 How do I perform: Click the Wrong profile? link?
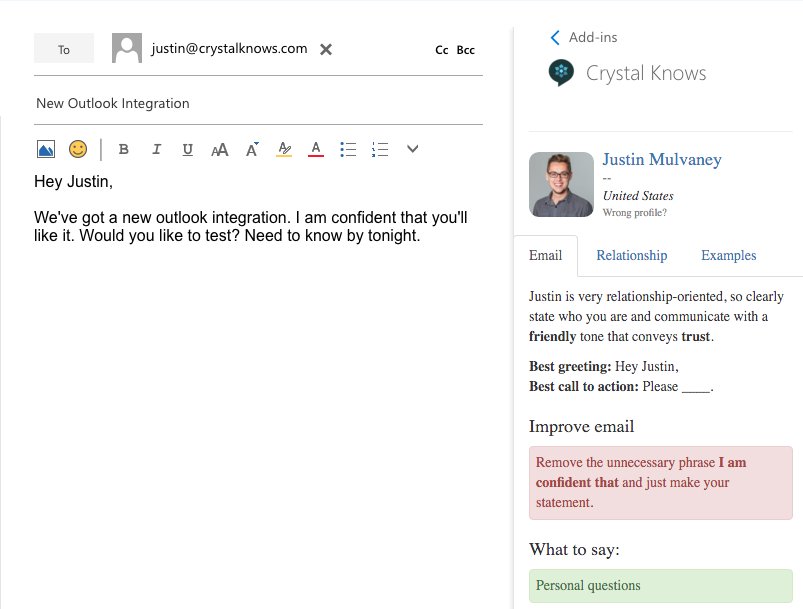635,213
